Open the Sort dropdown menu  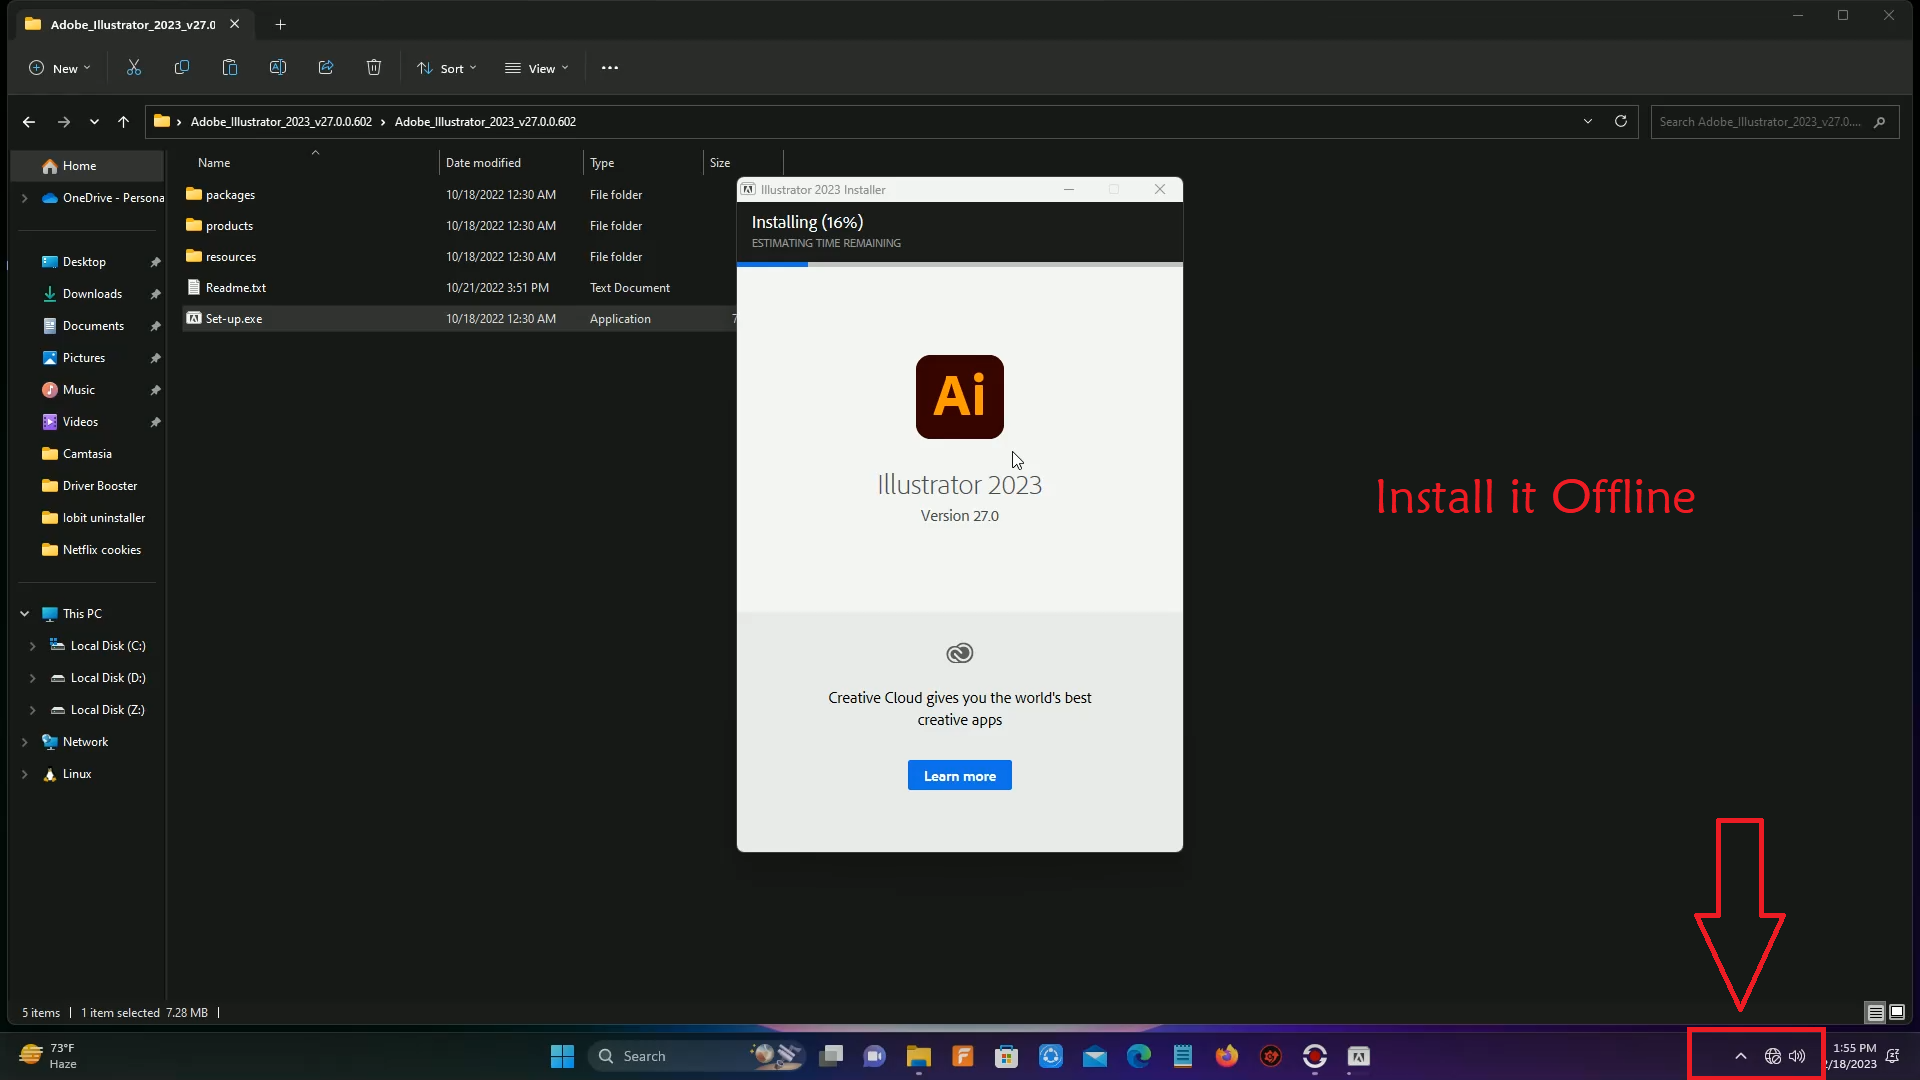pos(447,68)
